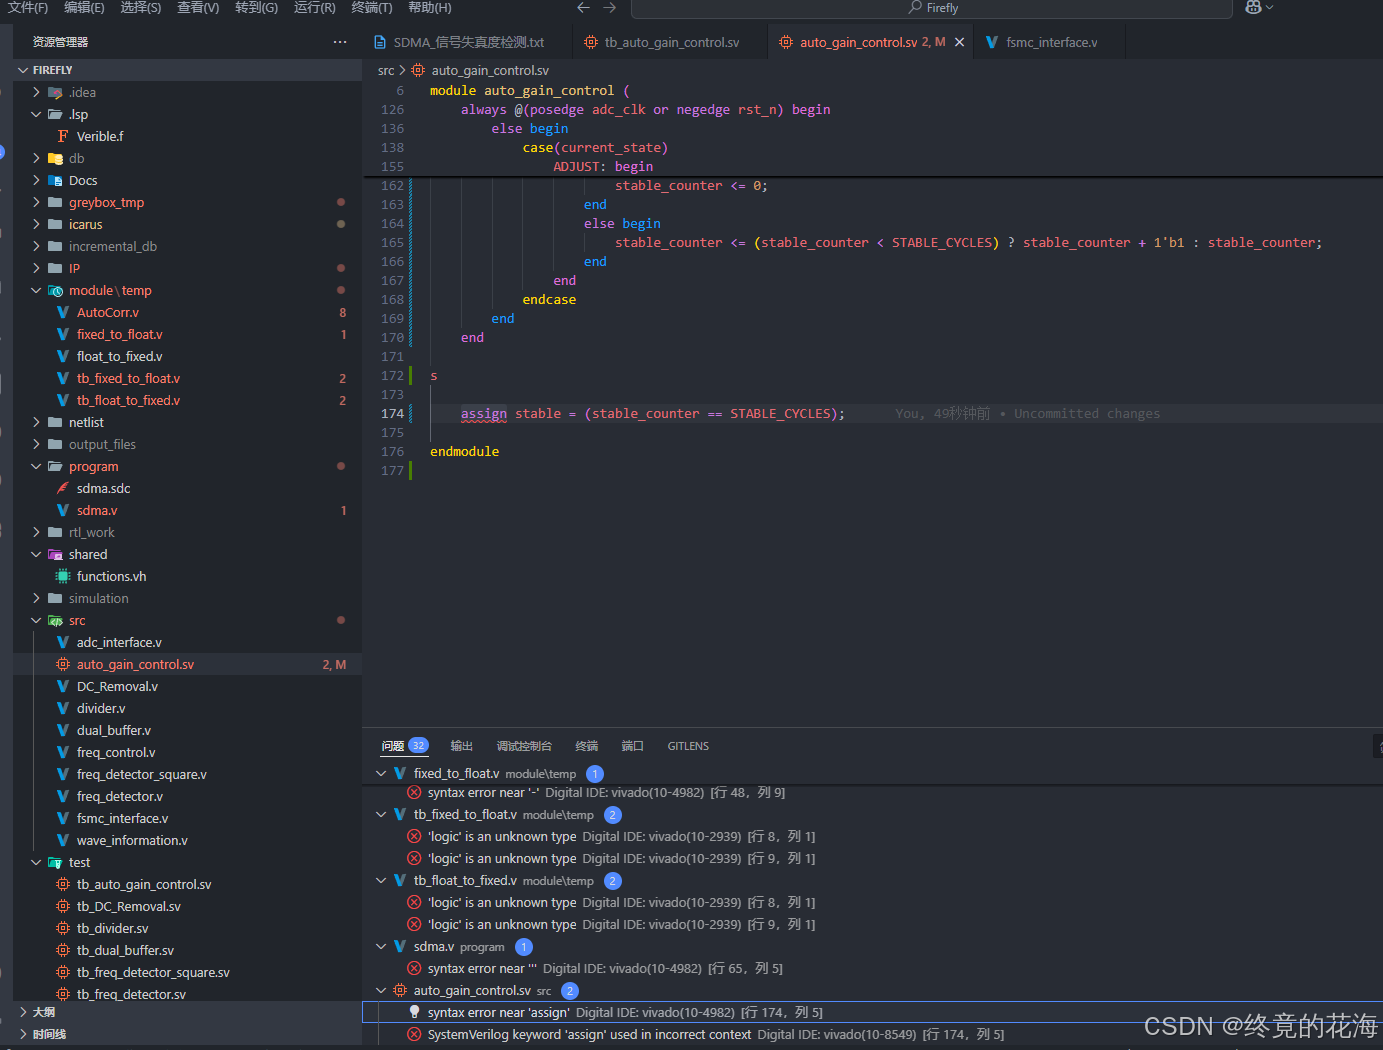Expand the simulation folder
This screenshot has height=1050, width=1383.
[x=37, y=598]
